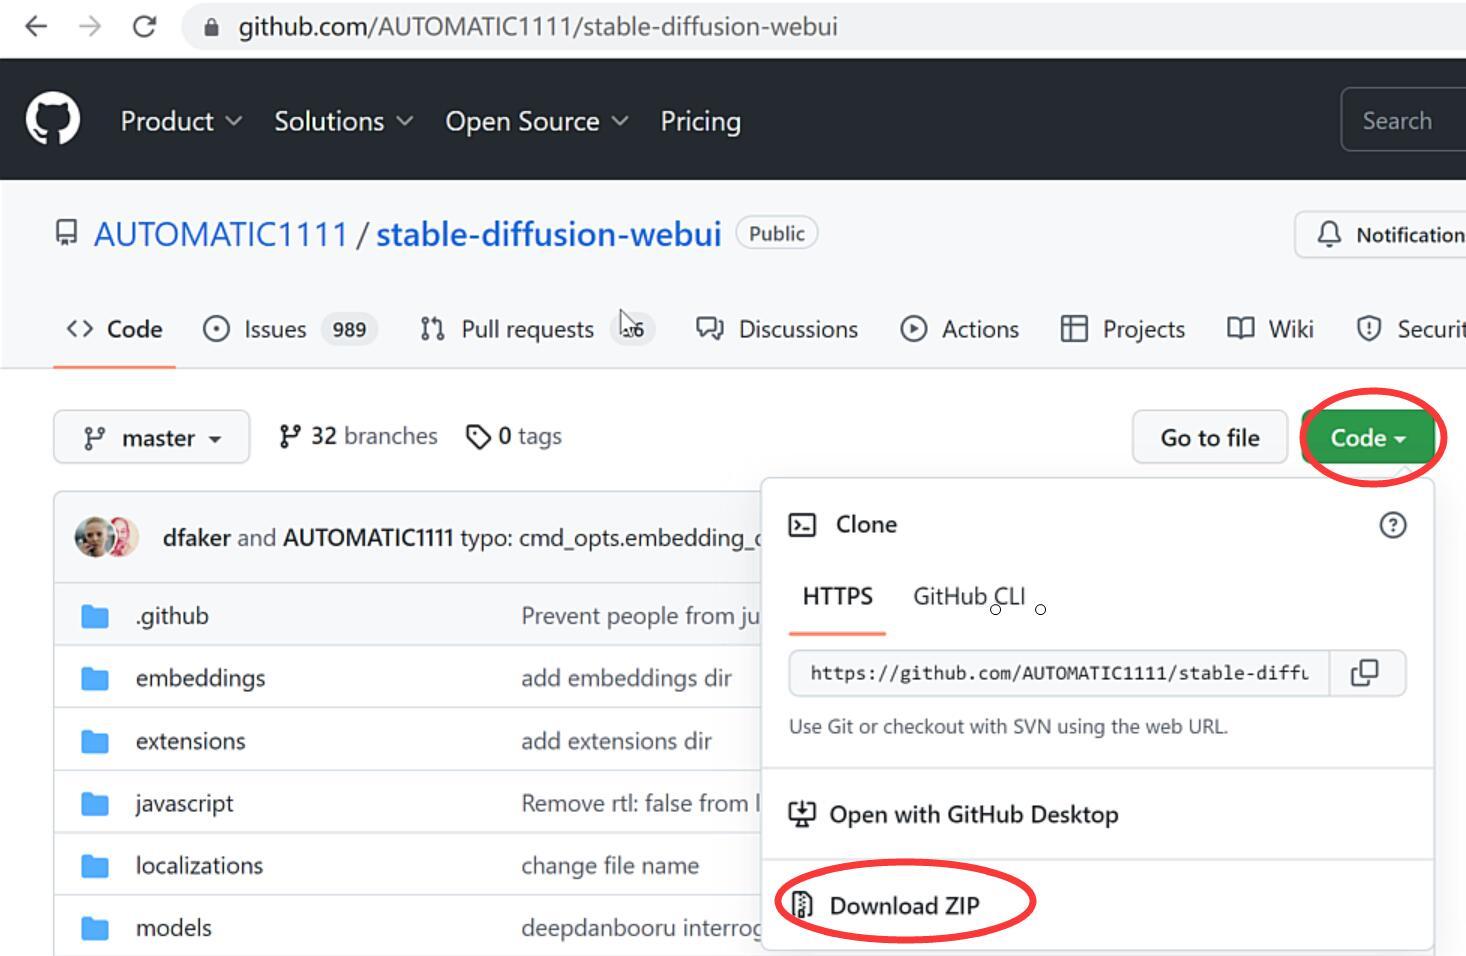Open the GitHub home logo
Screen dimensions: 1466x956
[x=53, y=120]
